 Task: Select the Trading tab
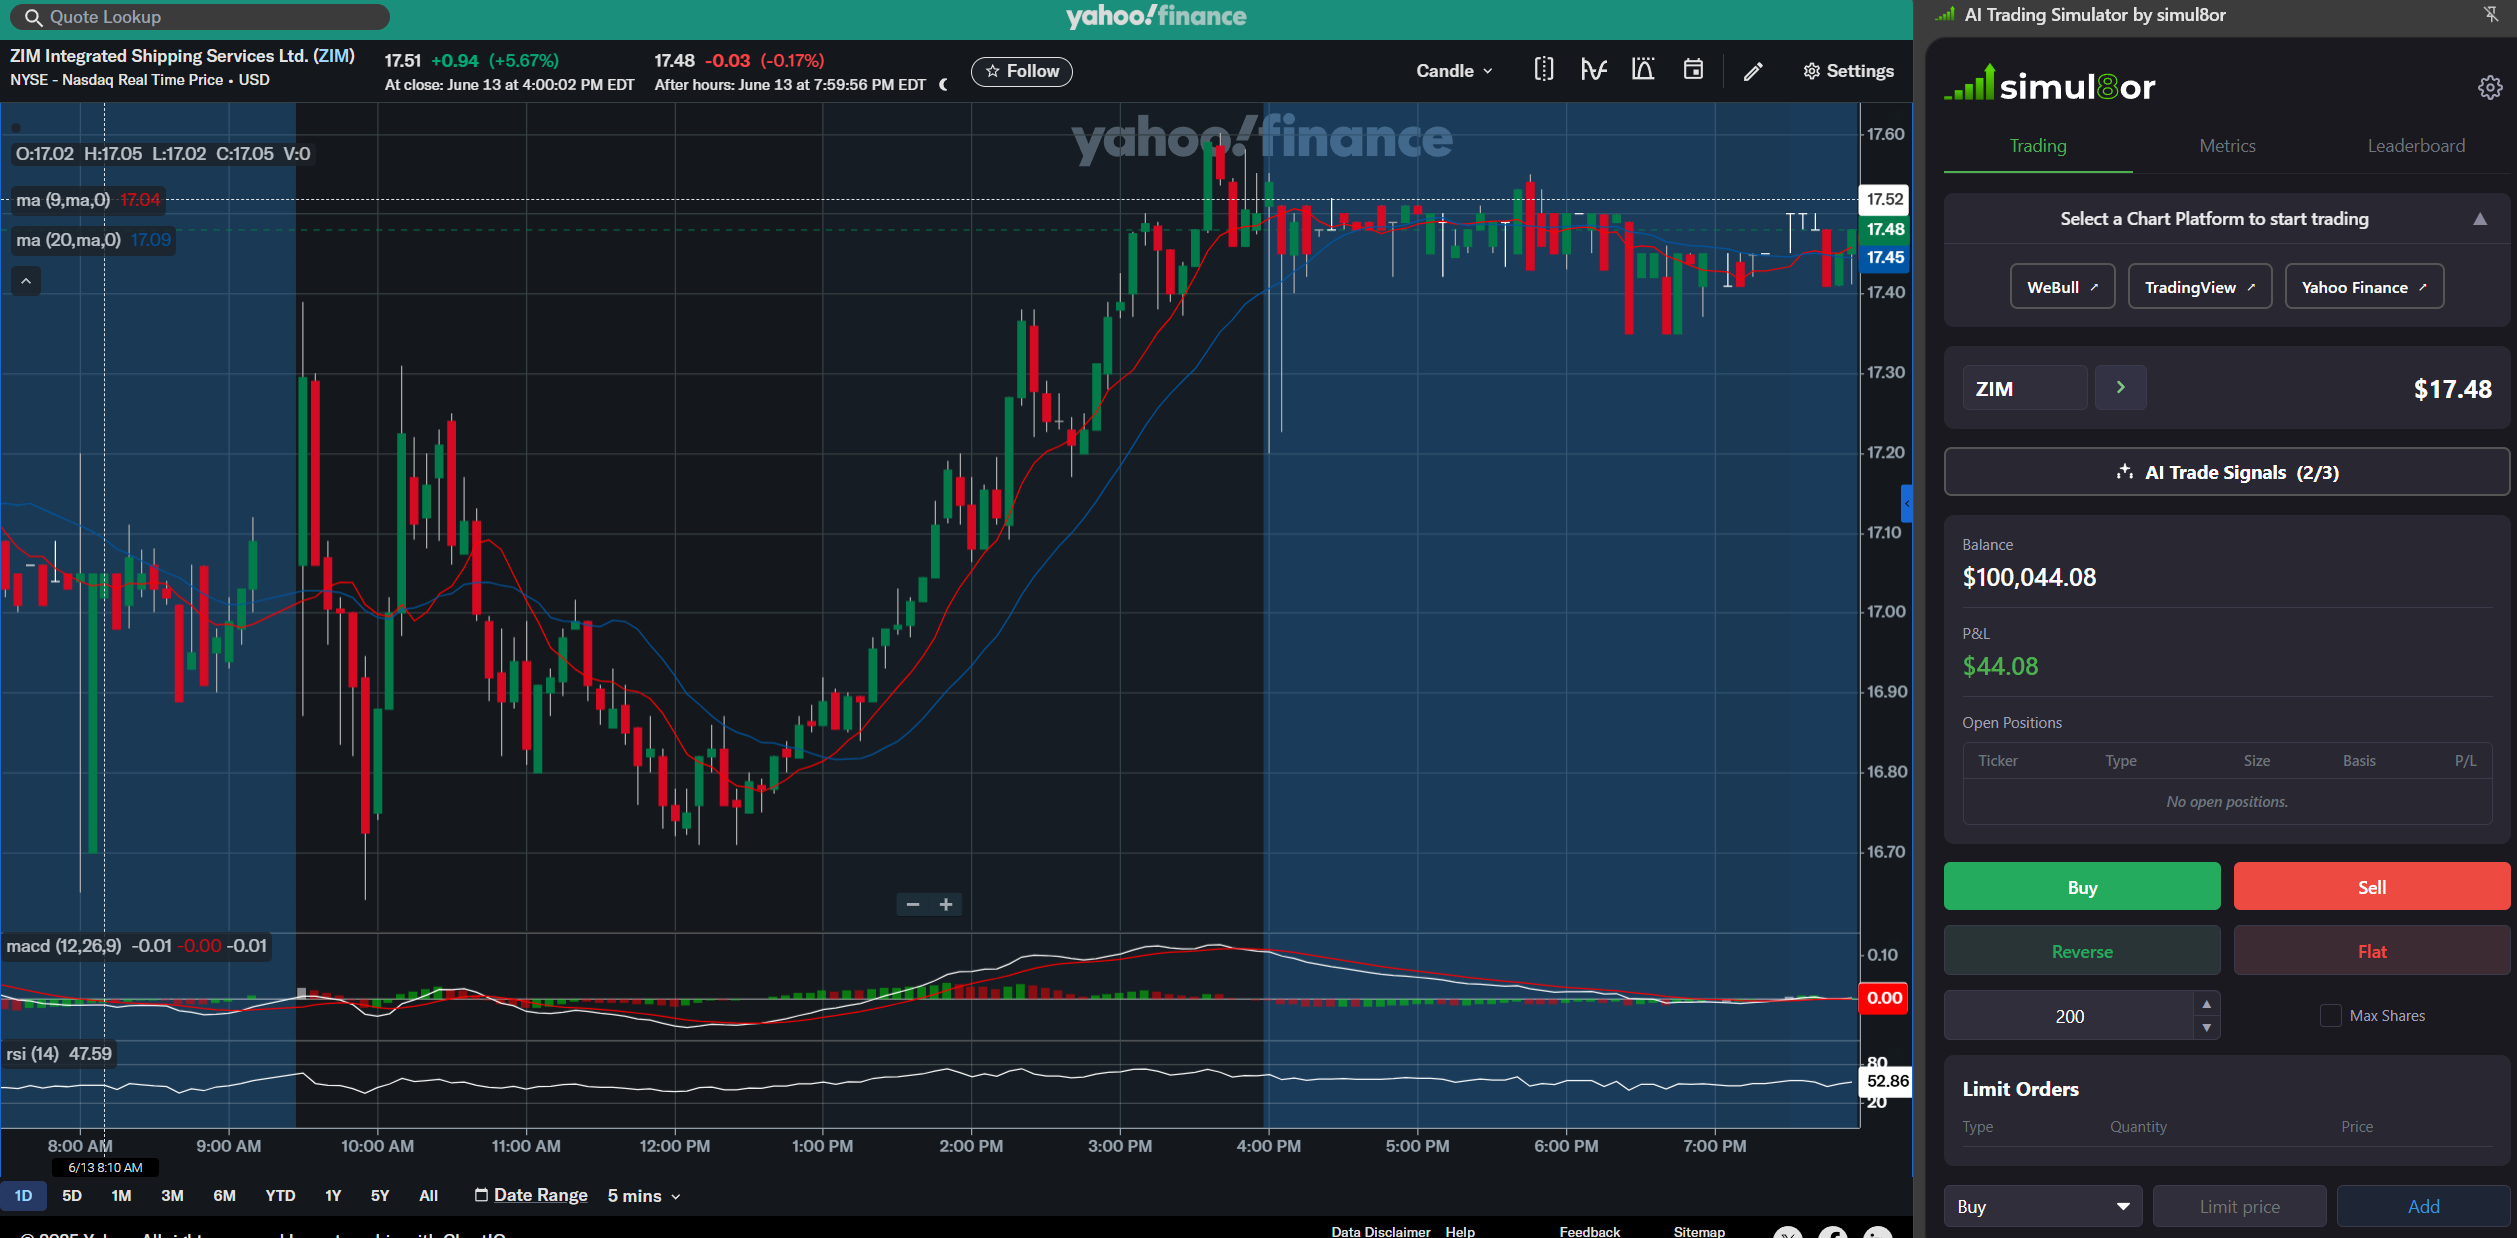[x=2038, y=145]
